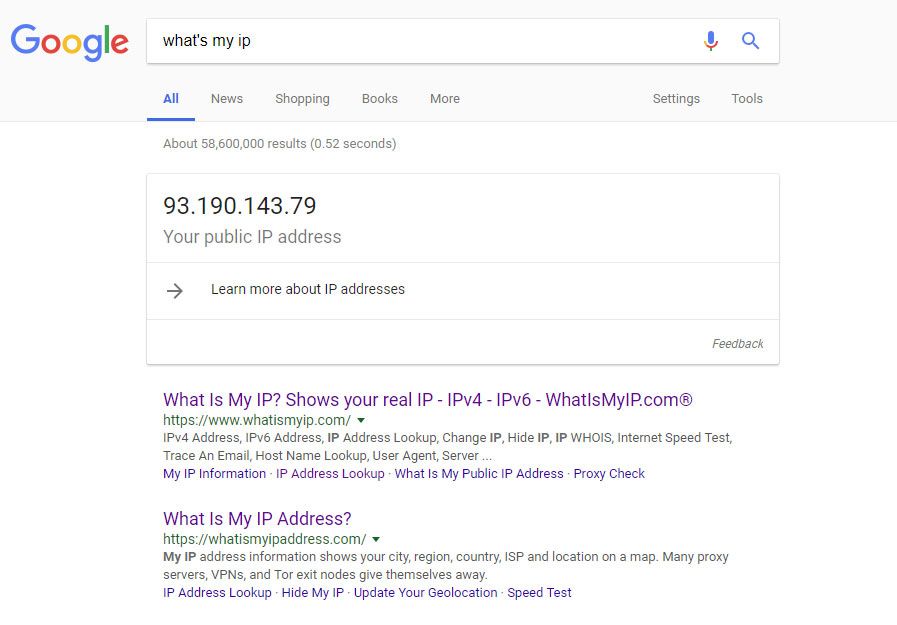Click the microphone voice search icon

pos(711,41)
